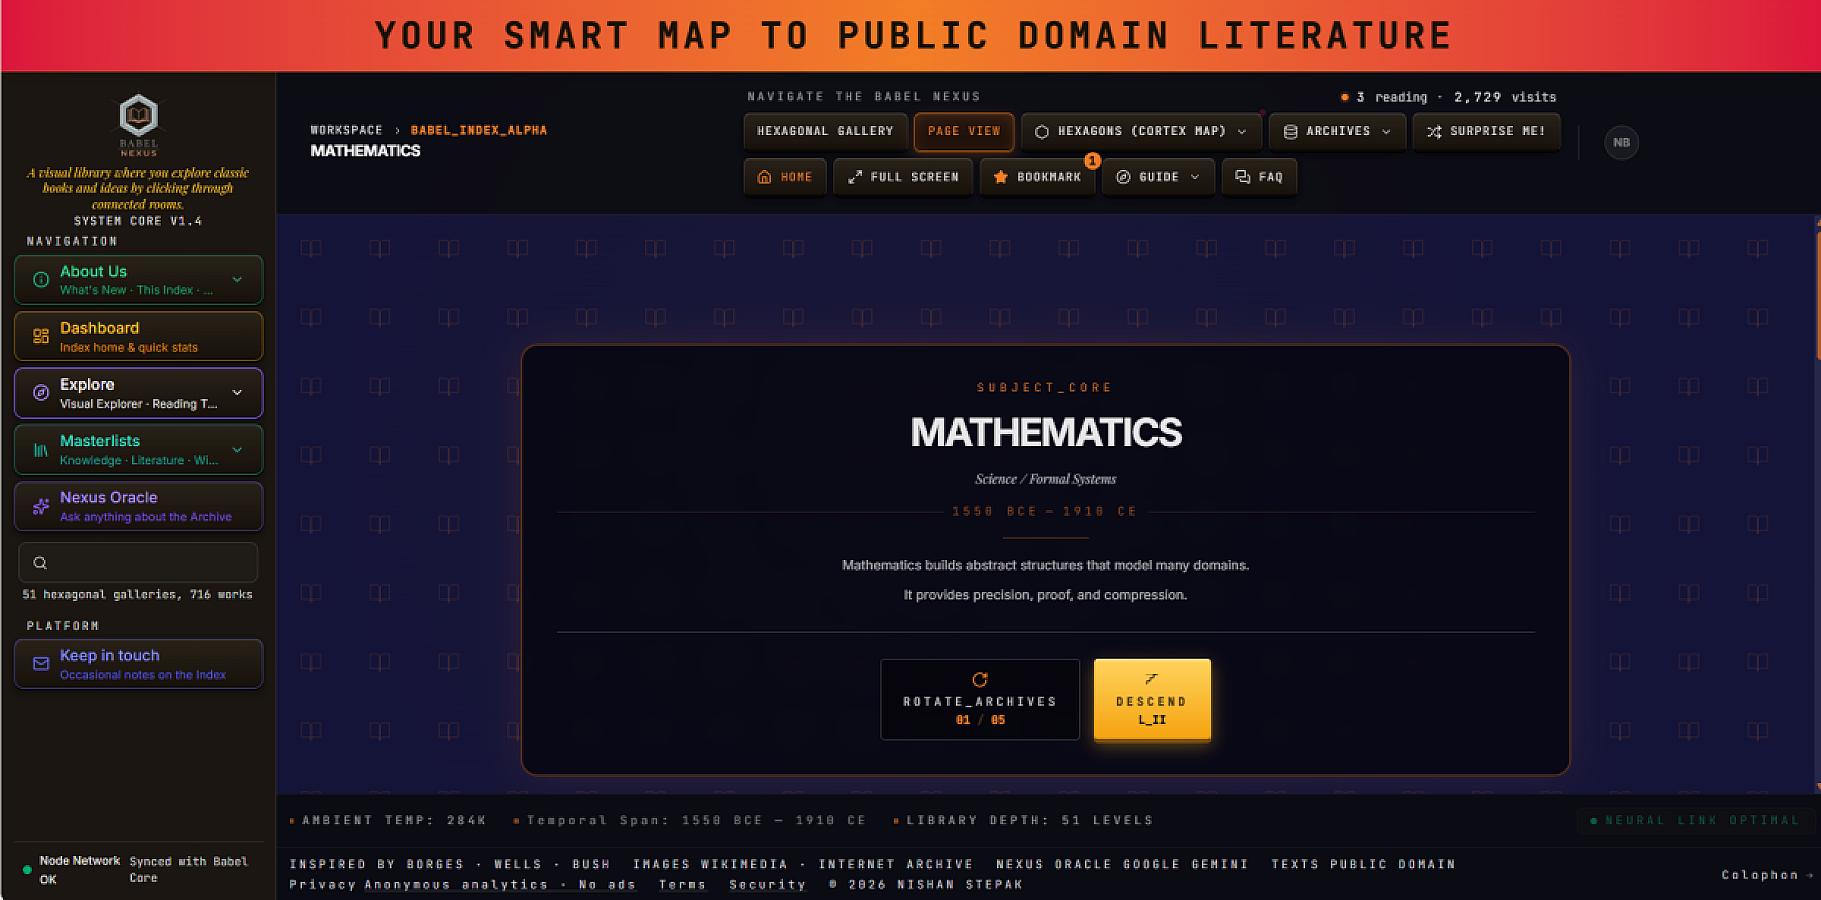The image size is (1821, 900).
Task: Click the Explore compass icon
Action: [x=41, y=393]
